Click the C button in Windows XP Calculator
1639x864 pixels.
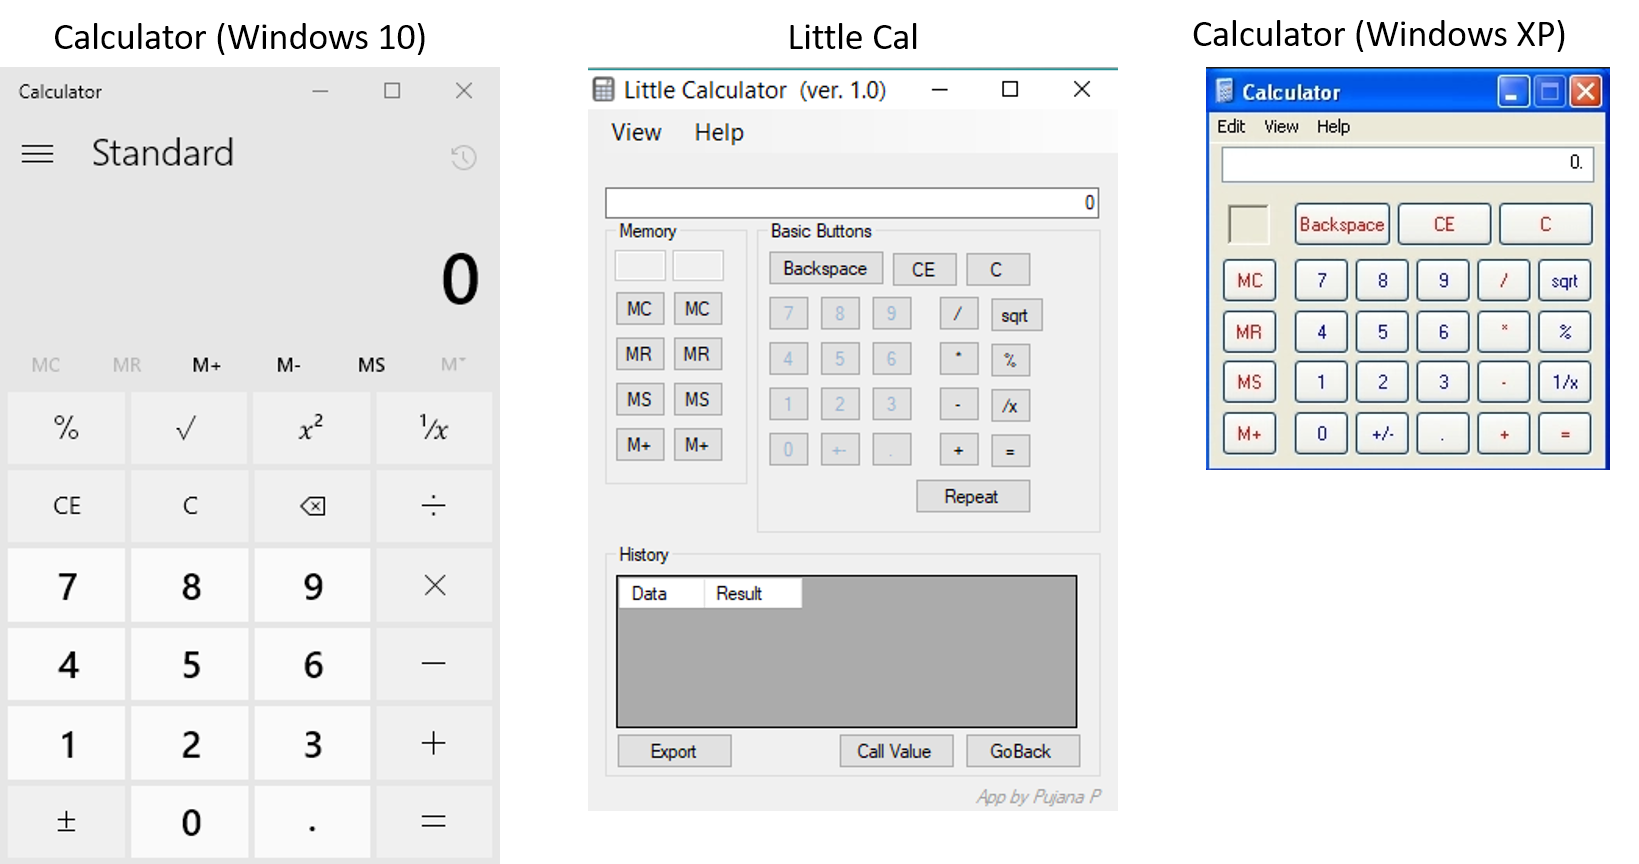point(1545,224)
